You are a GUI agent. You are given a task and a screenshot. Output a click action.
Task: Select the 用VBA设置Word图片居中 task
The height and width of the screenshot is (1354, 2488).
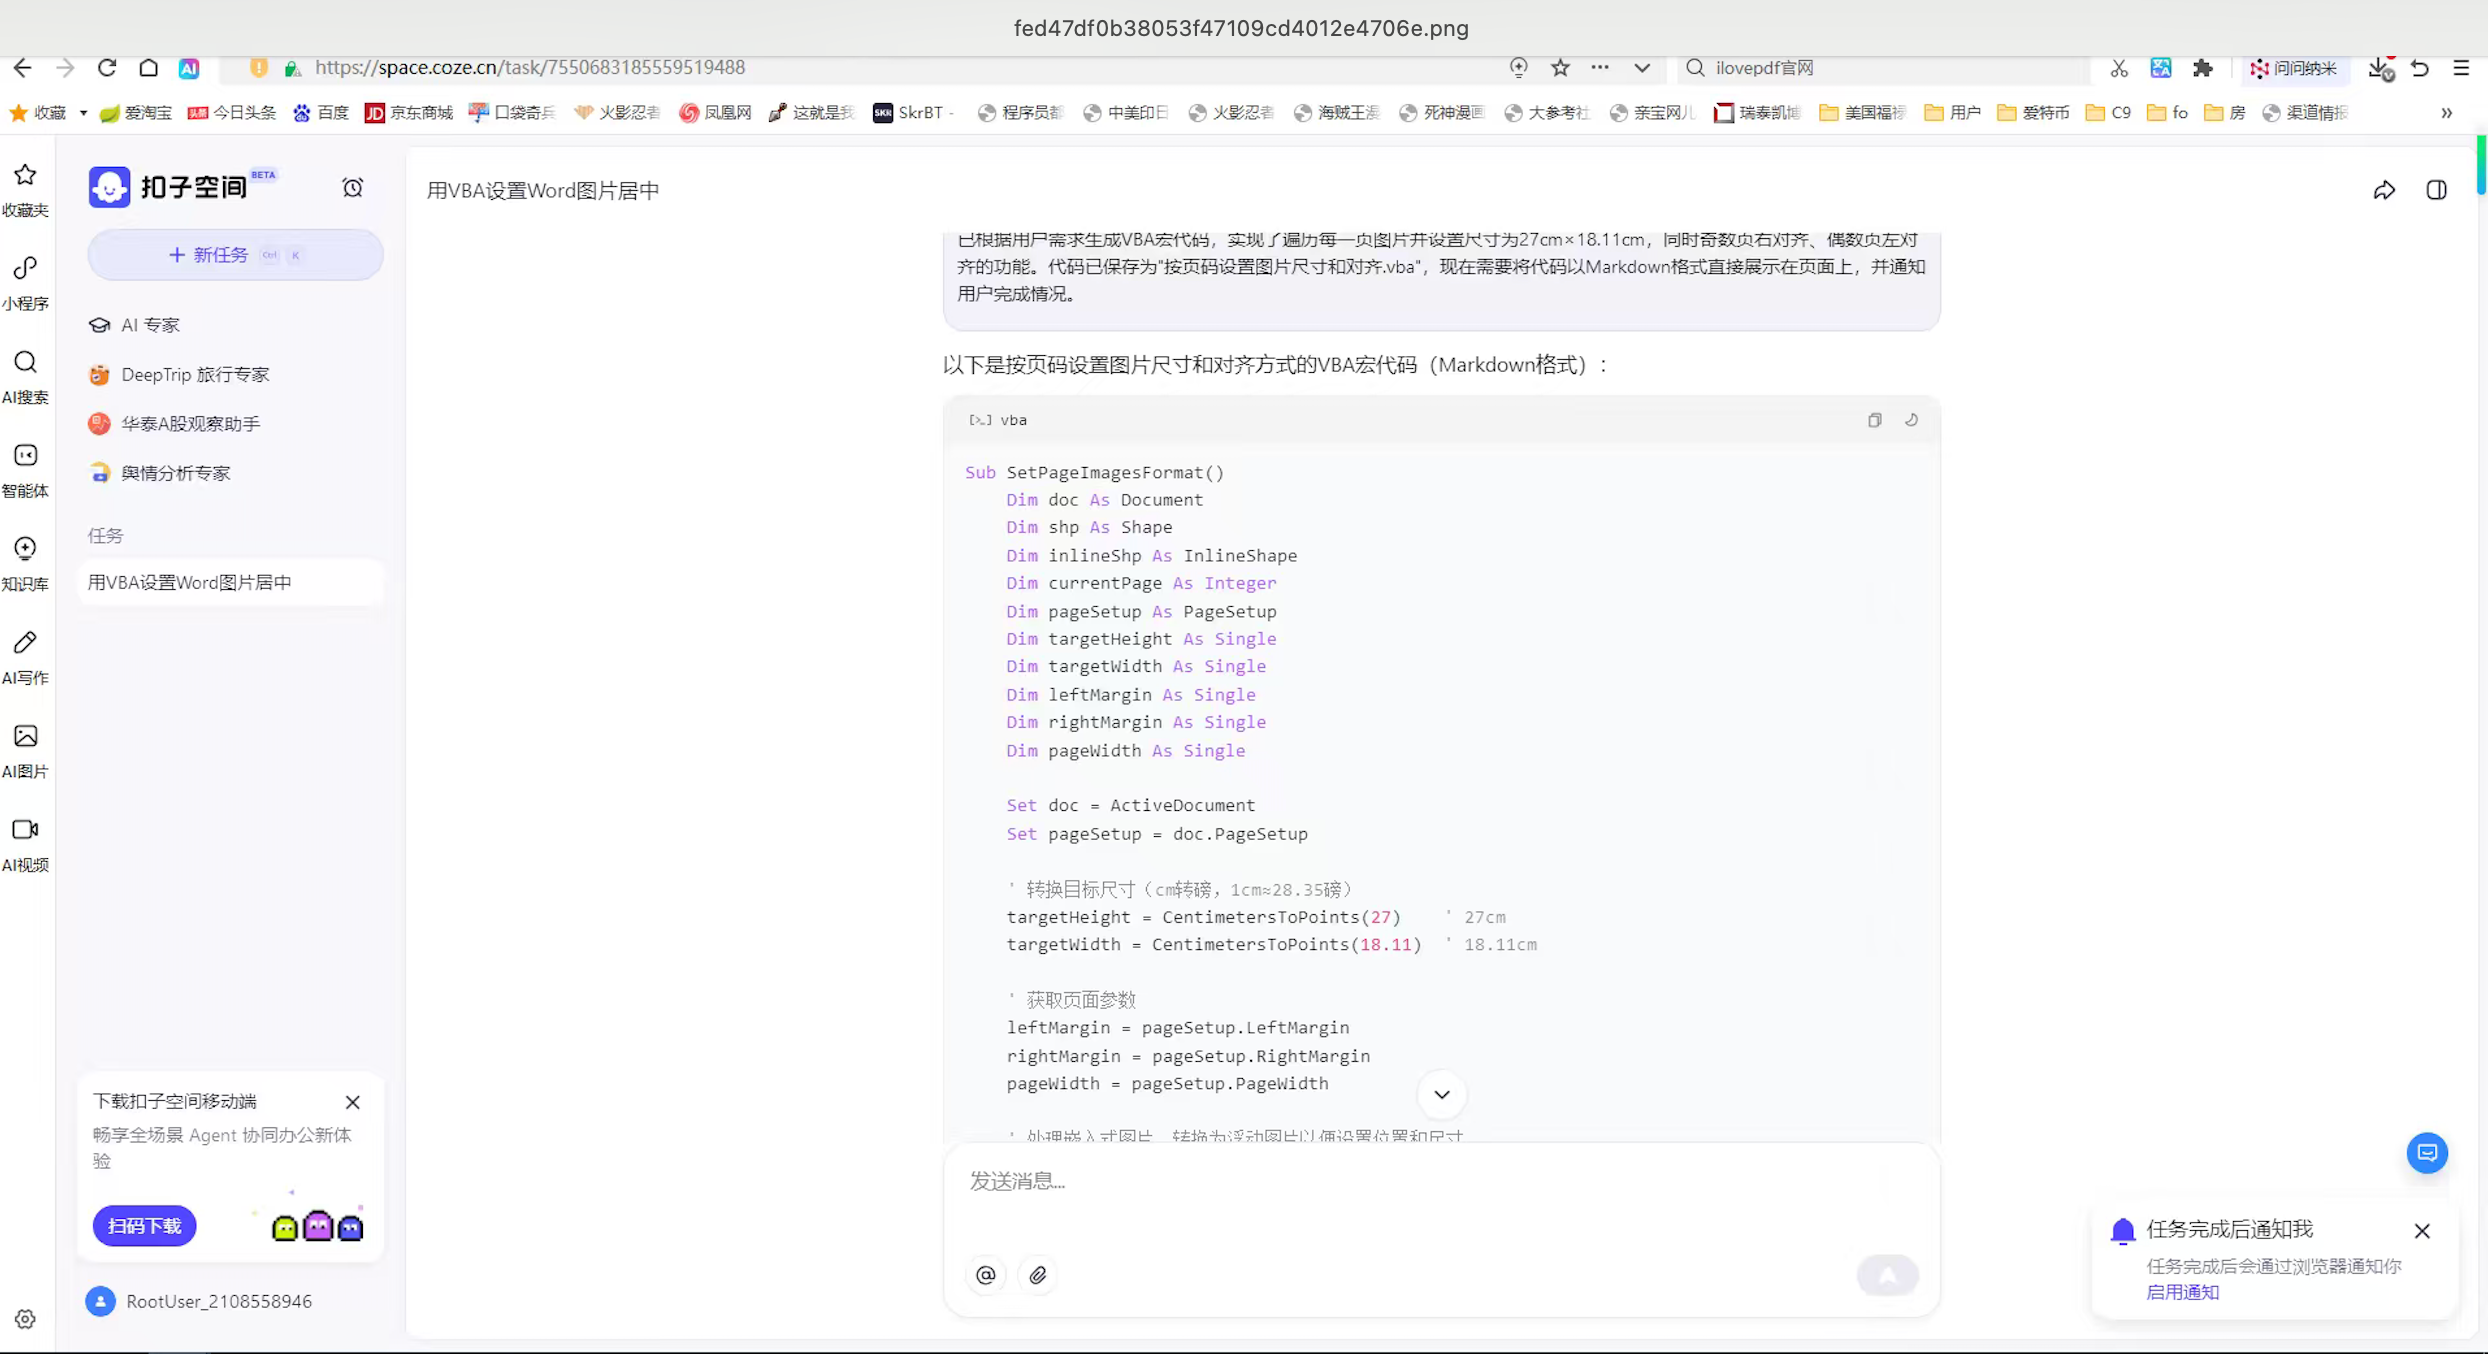(190, 582)
